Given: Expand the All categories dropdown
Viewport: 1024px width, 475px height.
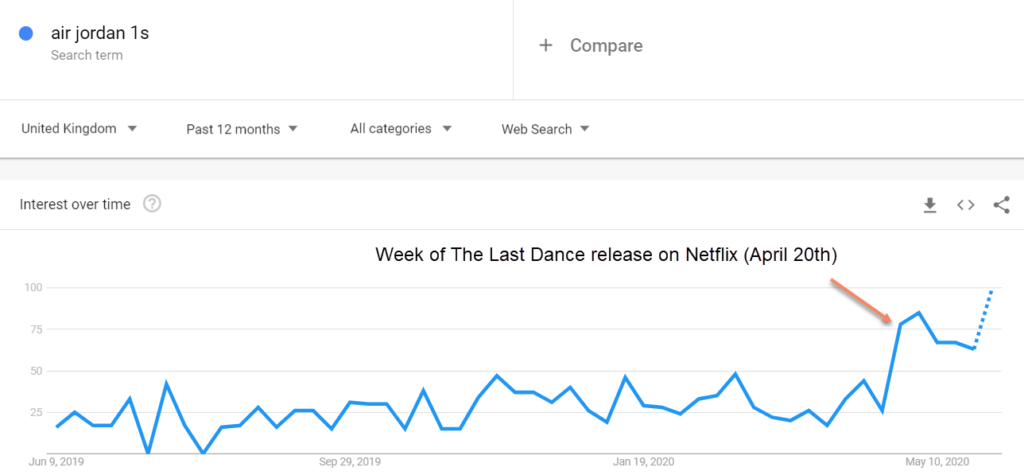Looking at the screenshot, I should (x=401, y=129).
